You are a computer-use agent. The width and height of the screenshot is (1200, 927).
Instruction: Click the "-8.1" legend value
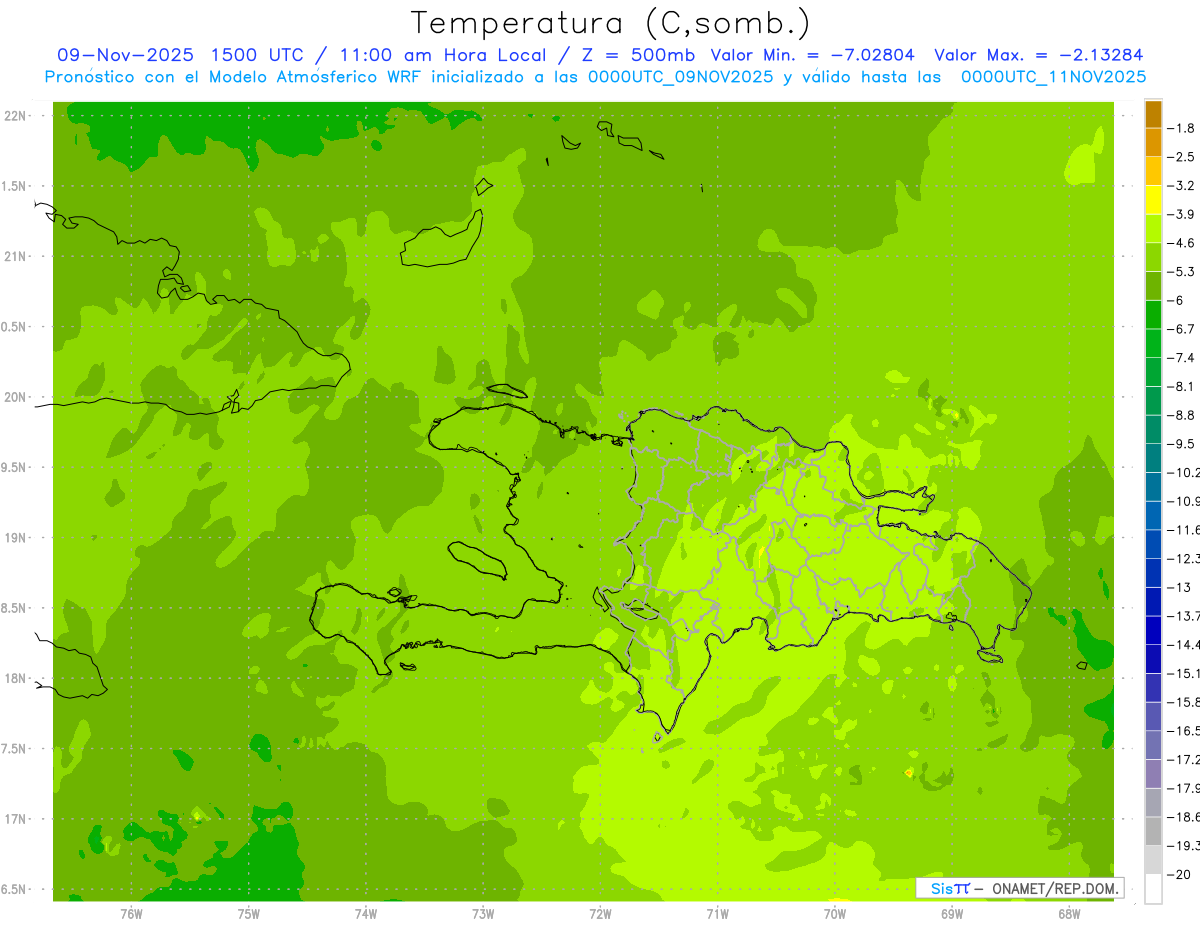coord(1181,386)
